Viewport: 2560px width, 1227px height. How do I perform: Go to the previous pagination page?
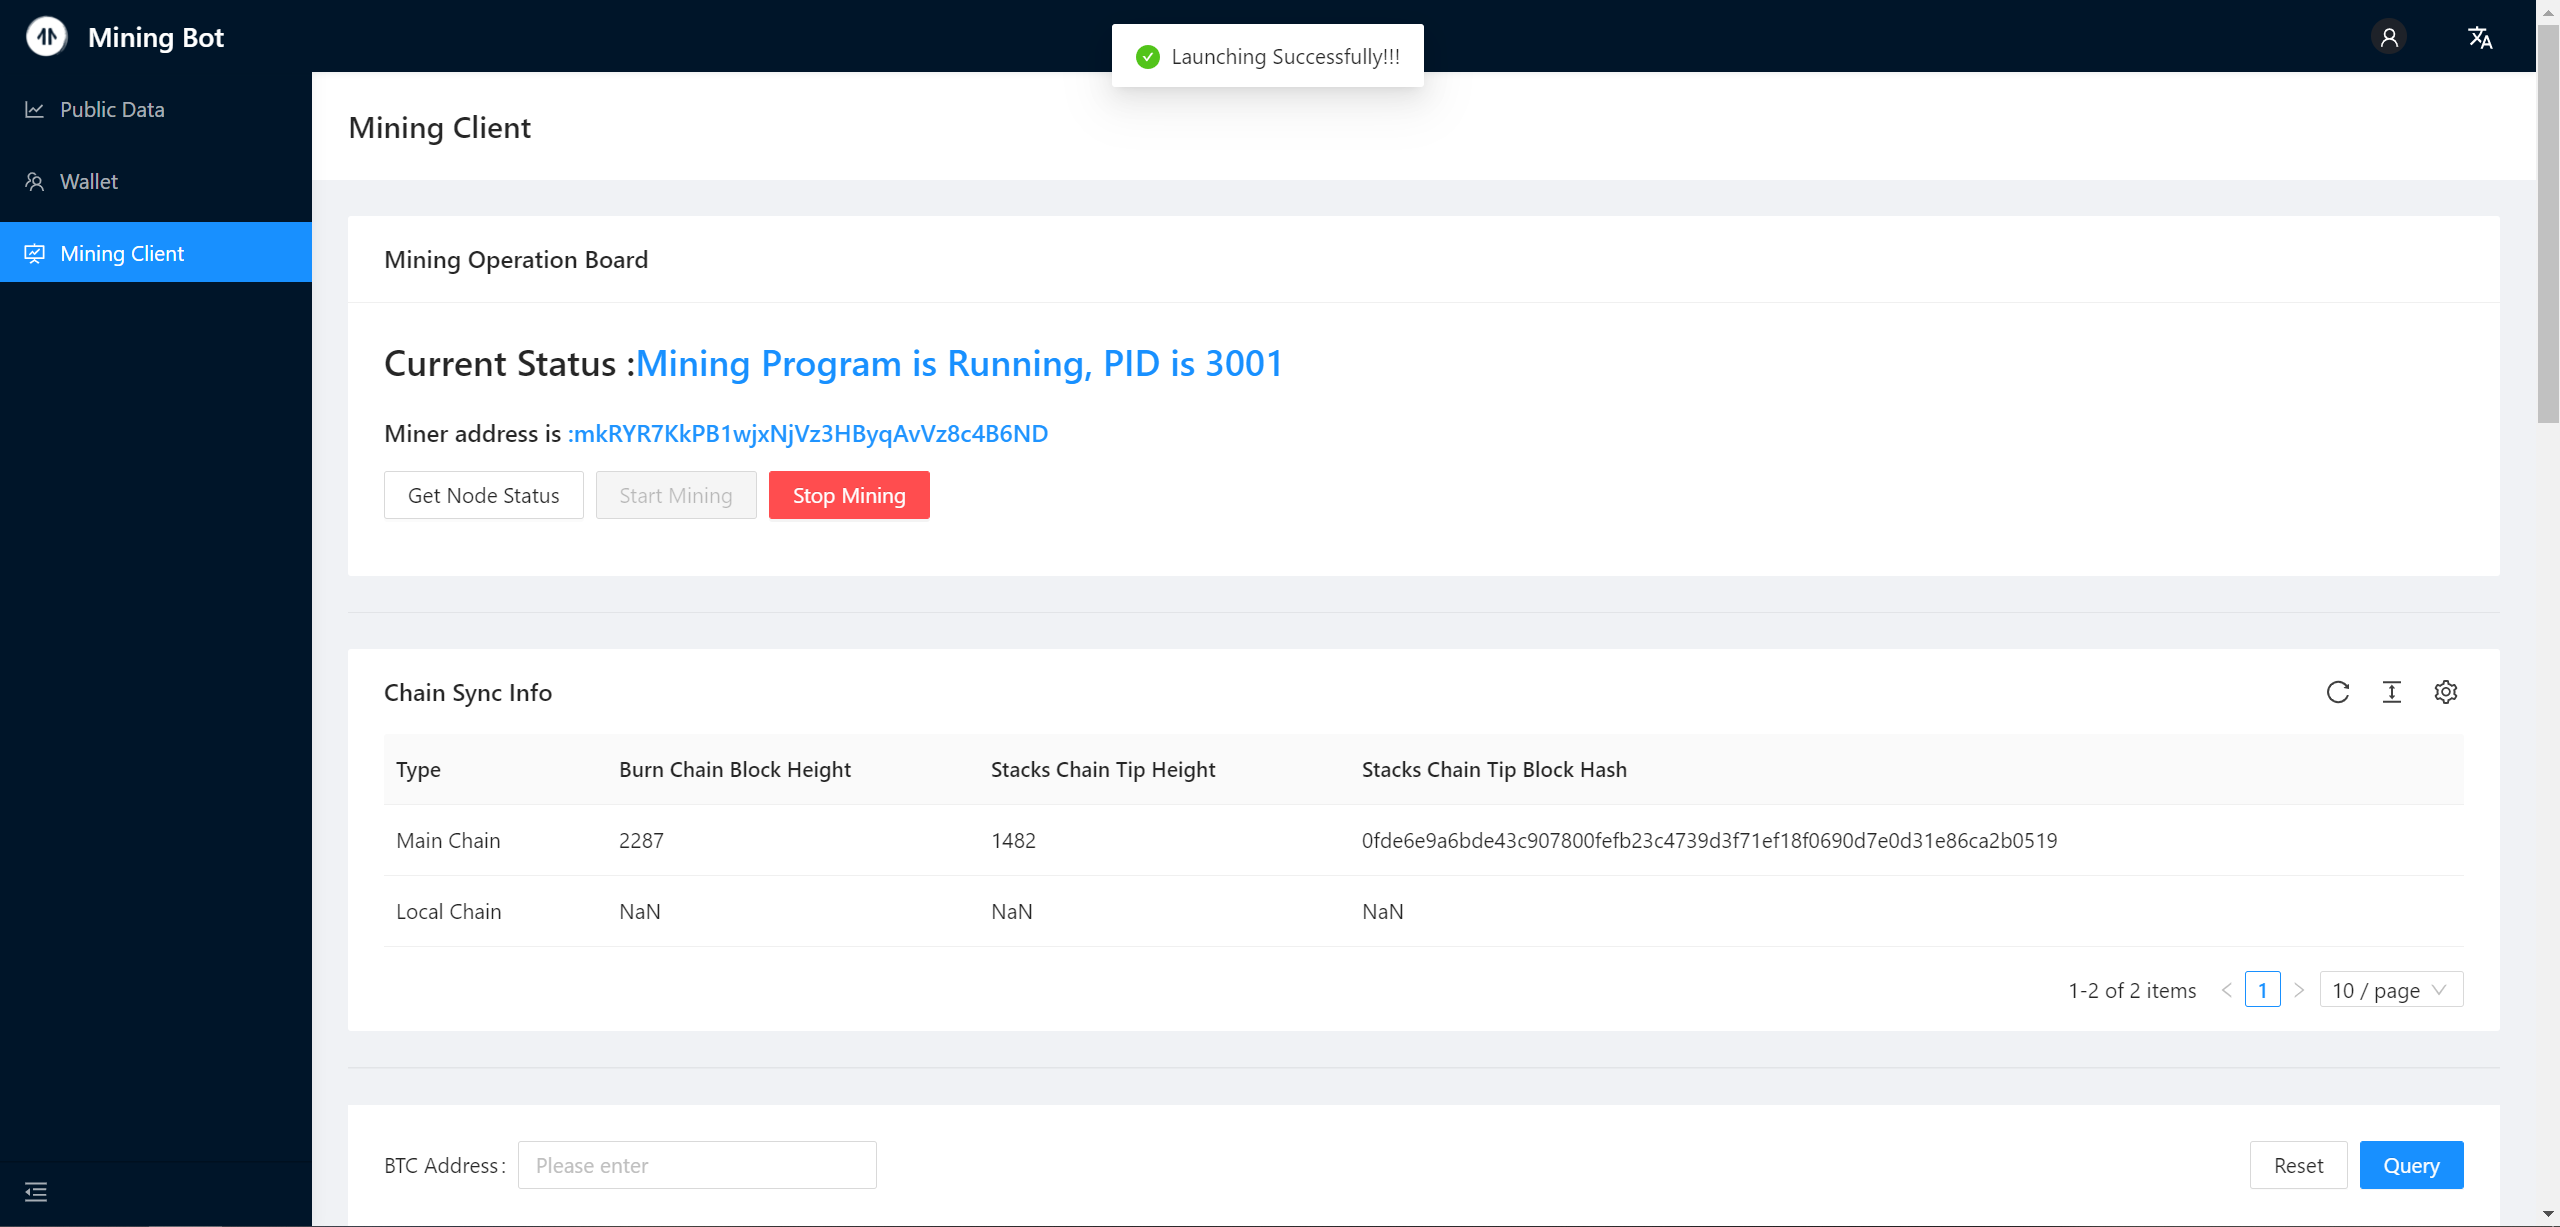(x=2227, y=990)
